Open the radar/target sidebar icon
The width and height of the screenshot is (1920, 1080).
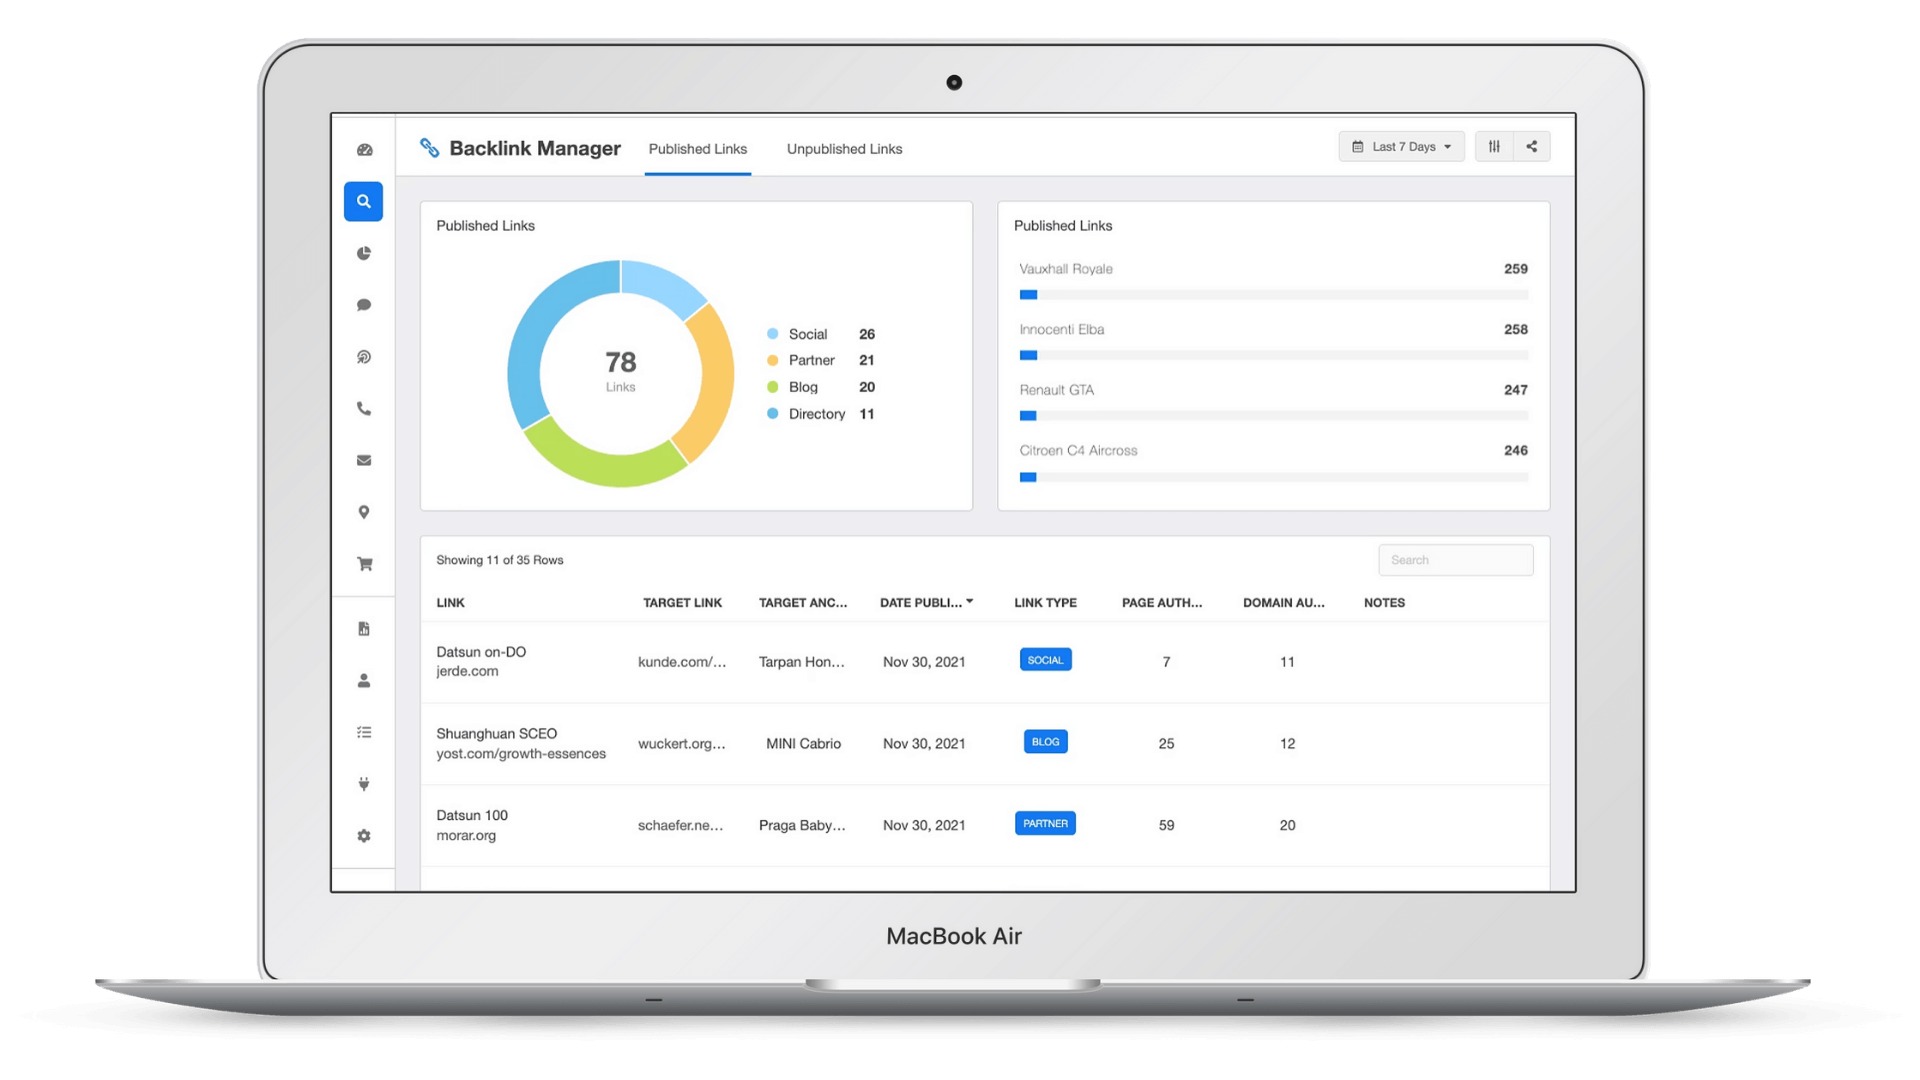tap(364, 357)
